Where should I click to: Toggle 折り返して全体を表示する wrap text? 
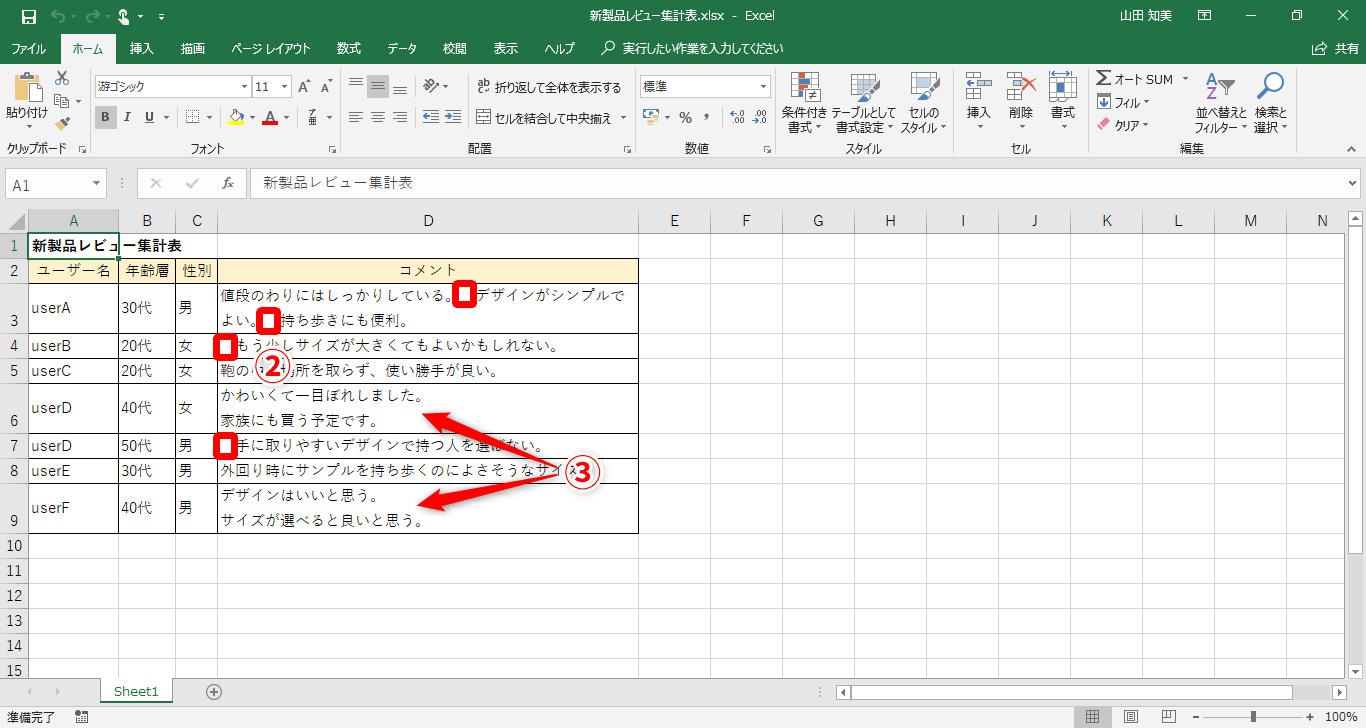549,87
